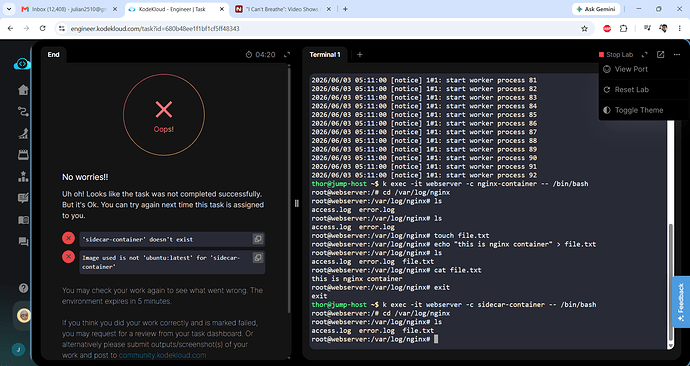This screenshot has width=690, height=366.
Task: Click the Ask Gemini button
Action: coord(596,9)
